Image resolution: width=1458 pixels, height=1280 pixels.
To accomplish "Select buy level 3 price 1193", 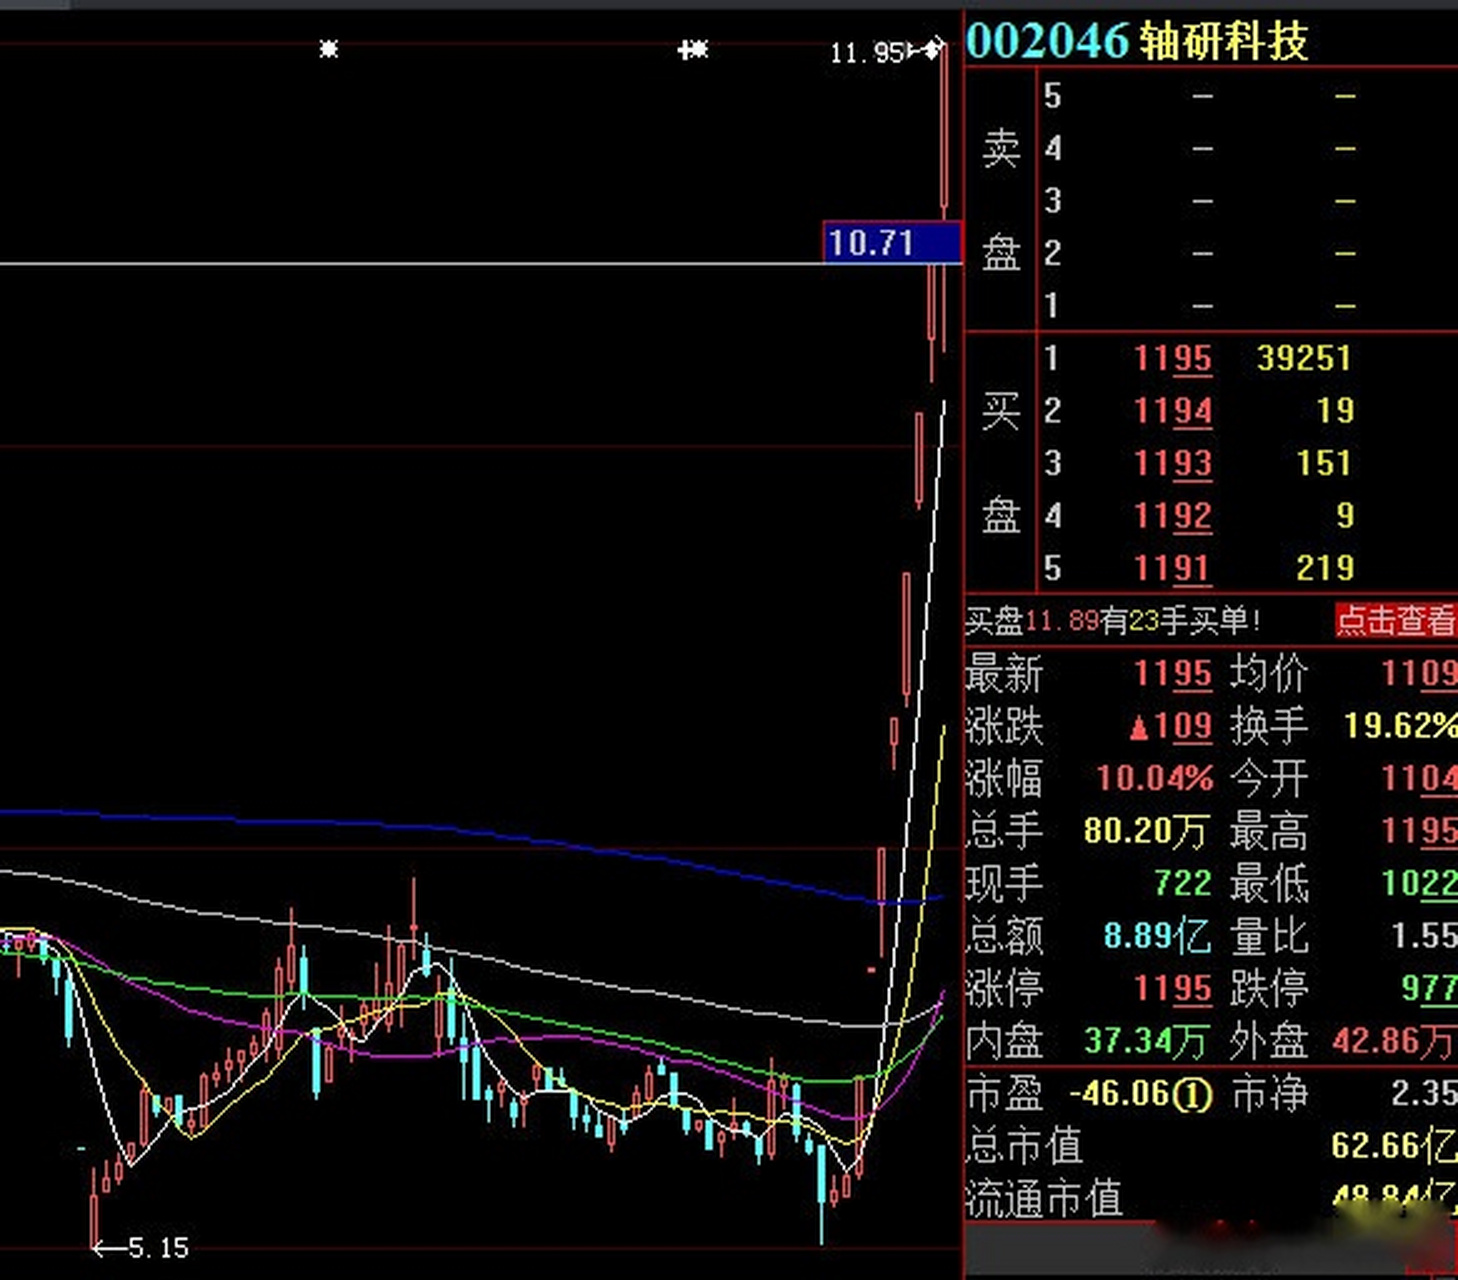I will pos(1173,463).
